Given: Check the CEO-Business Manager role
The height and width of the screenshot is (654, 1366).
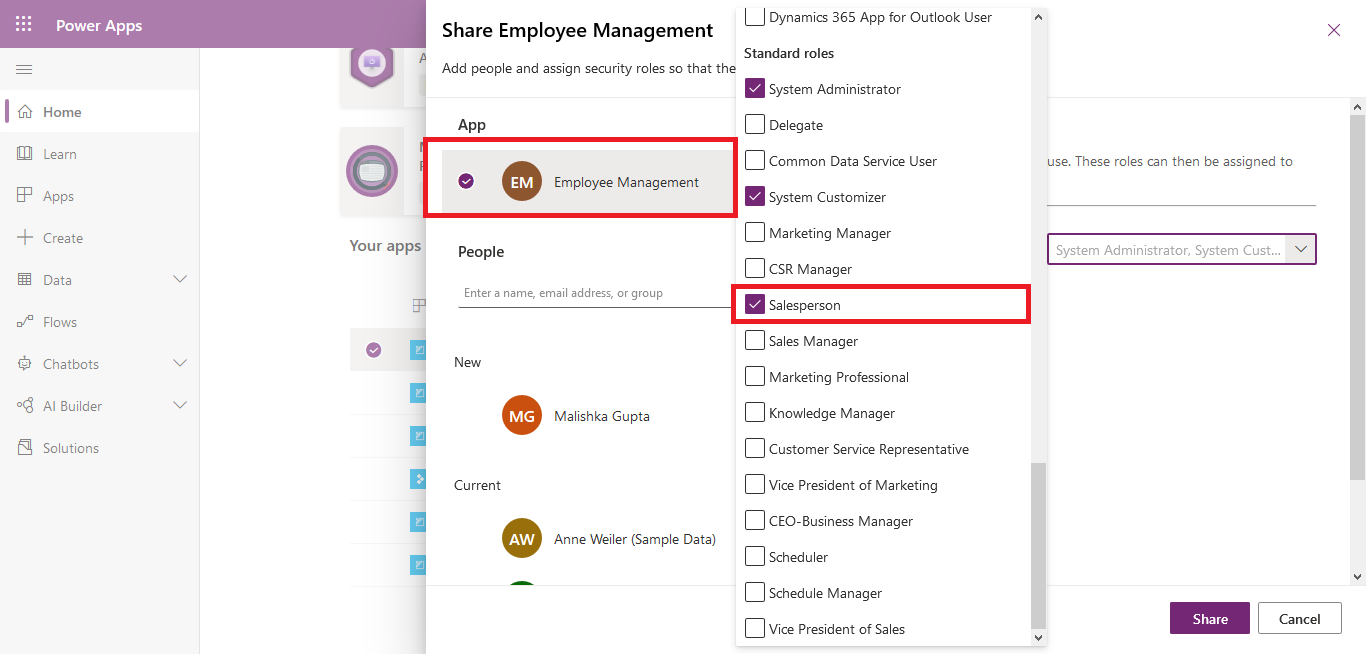Looking at the screenshot, I should [x=755, y=520].
